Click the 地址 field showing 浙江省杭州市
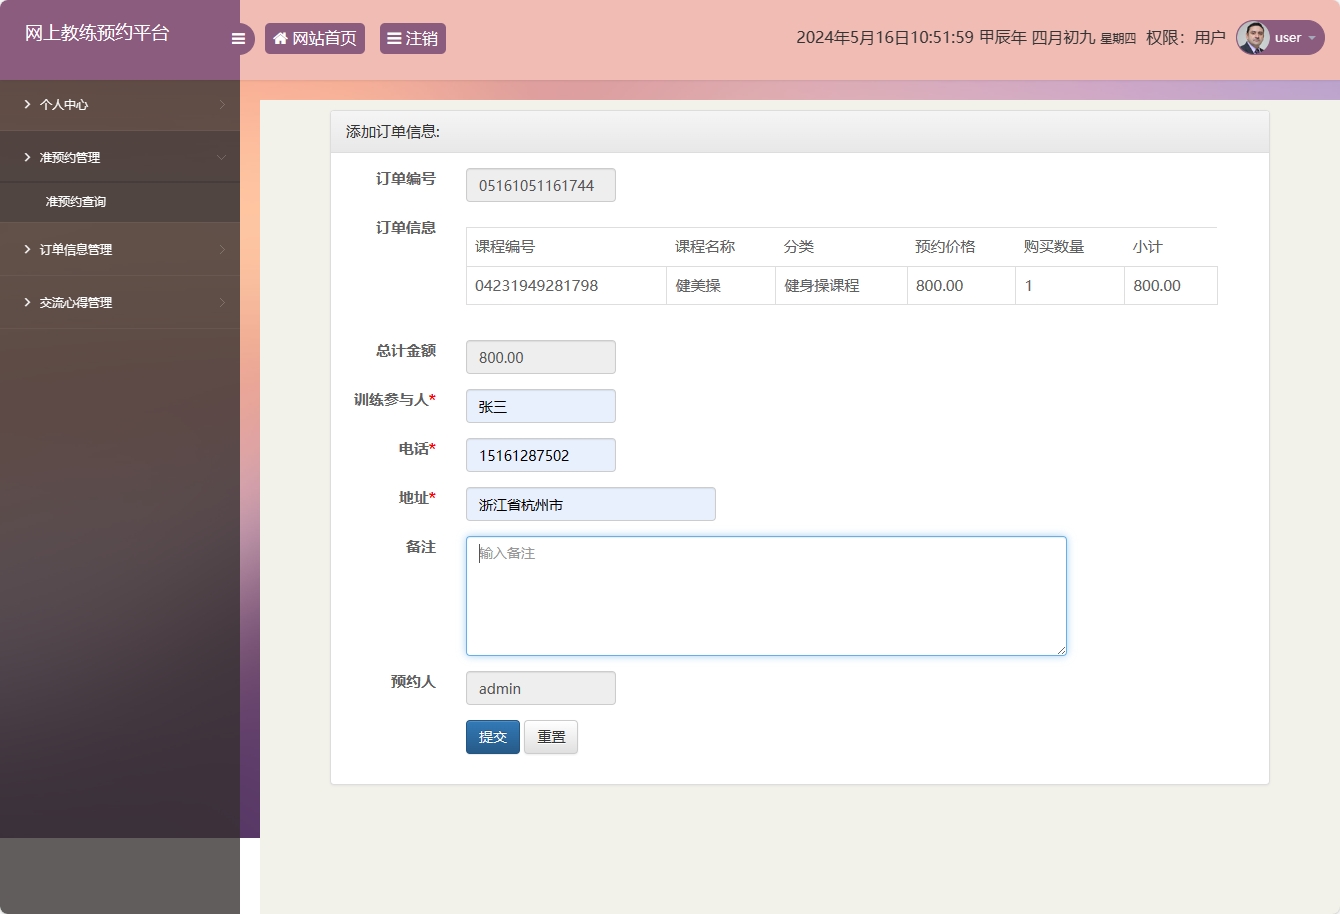1340x914 pixels. (590, 504)
